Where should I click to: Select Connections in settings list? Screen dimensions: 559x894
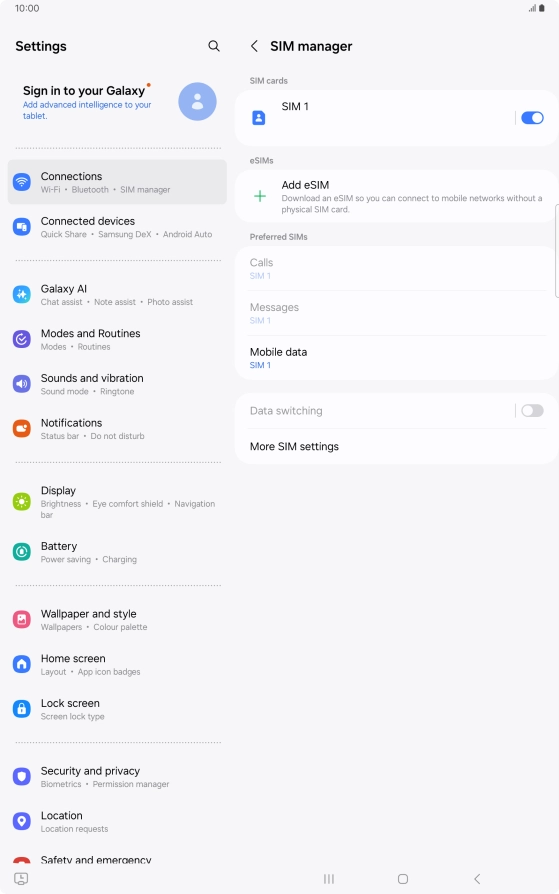click(117, 182)
